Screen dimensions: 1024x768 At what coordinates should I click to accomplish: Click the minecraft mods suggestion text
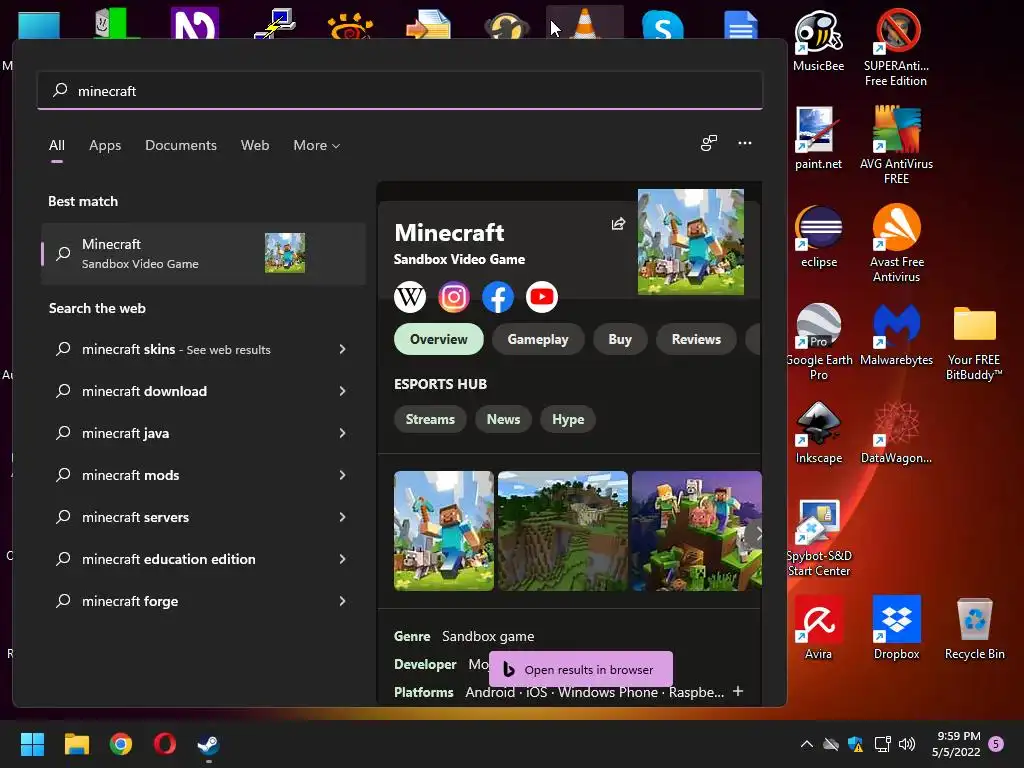pyautogui.click(x=131, y=475)
